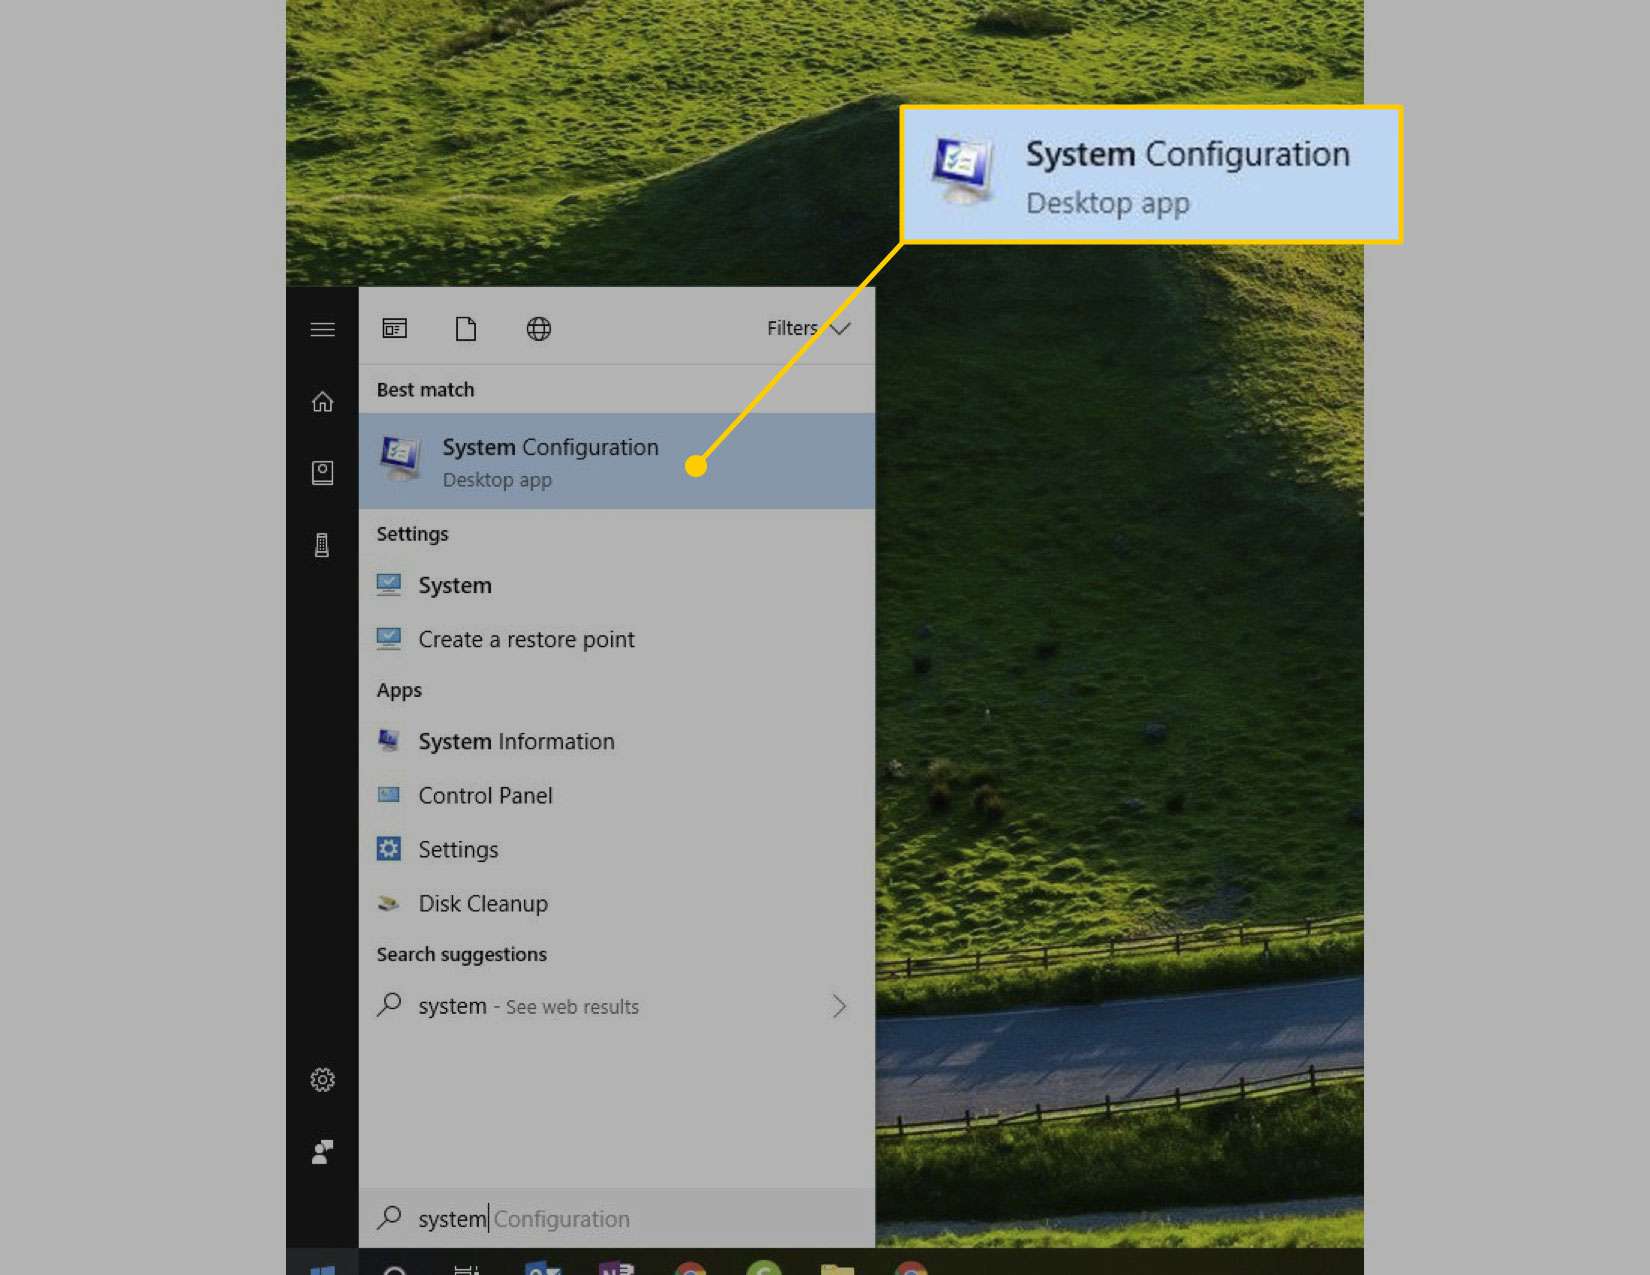Click 'Desktop app' text under System Configuration
This screenshot has height=1275, width=1650.
click(497, 480)
